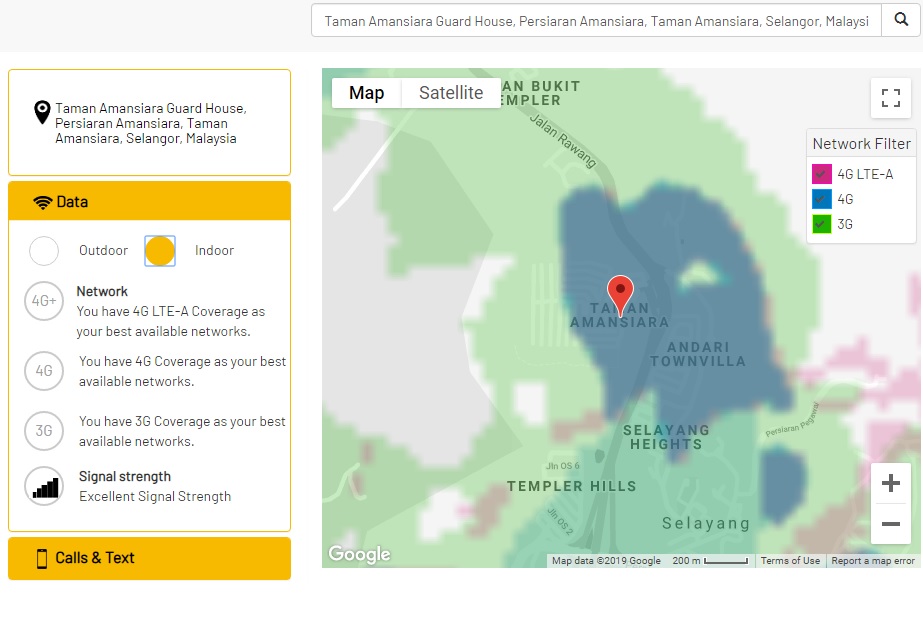923x627 pixels.
Task: Open Report a map error link
Action: [x=873, y=560]
